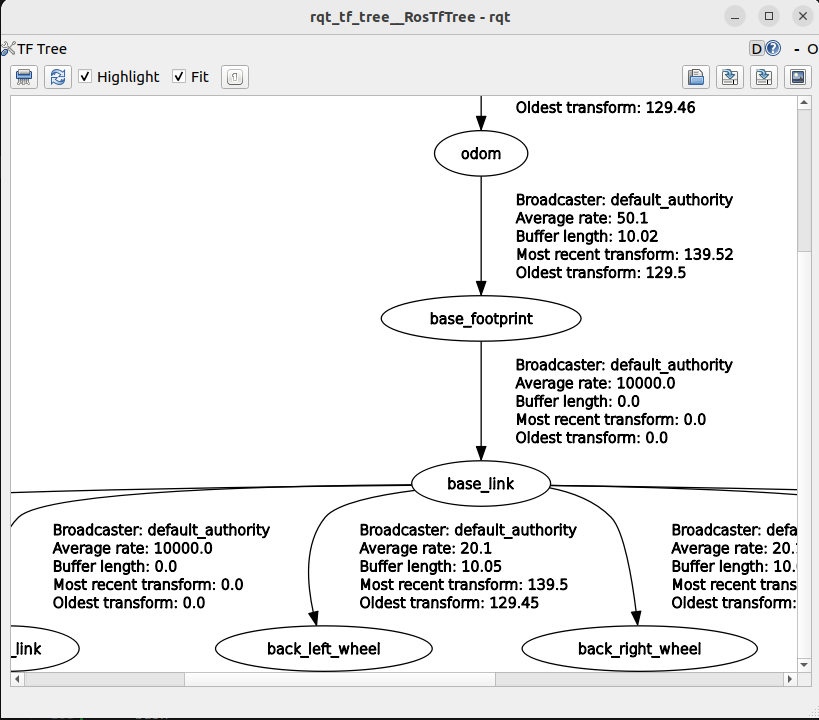Refresh the TF tree graph
Viewport: 819px width, 720px height.
point(57,77)
